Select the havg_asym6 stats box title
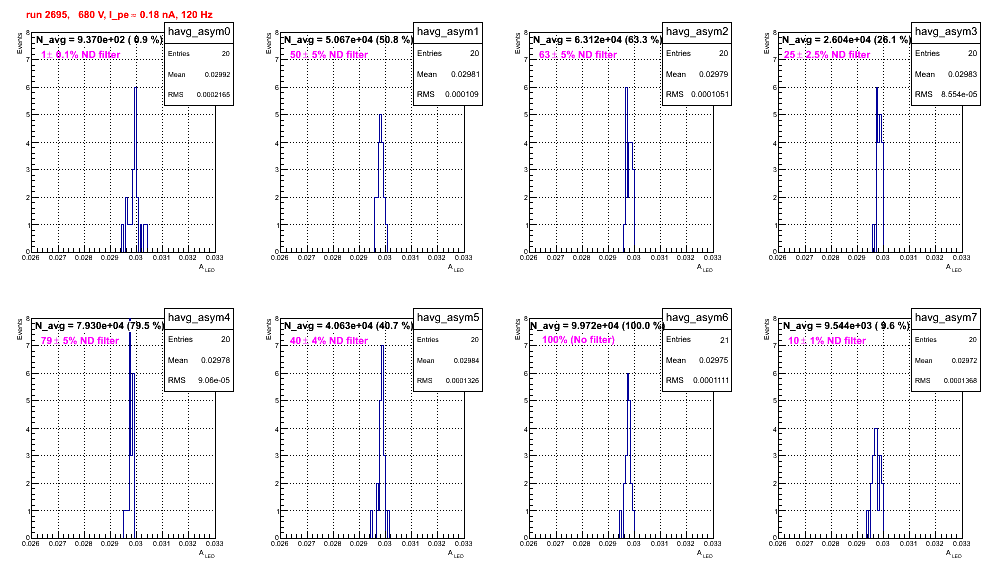 point(697,317)
